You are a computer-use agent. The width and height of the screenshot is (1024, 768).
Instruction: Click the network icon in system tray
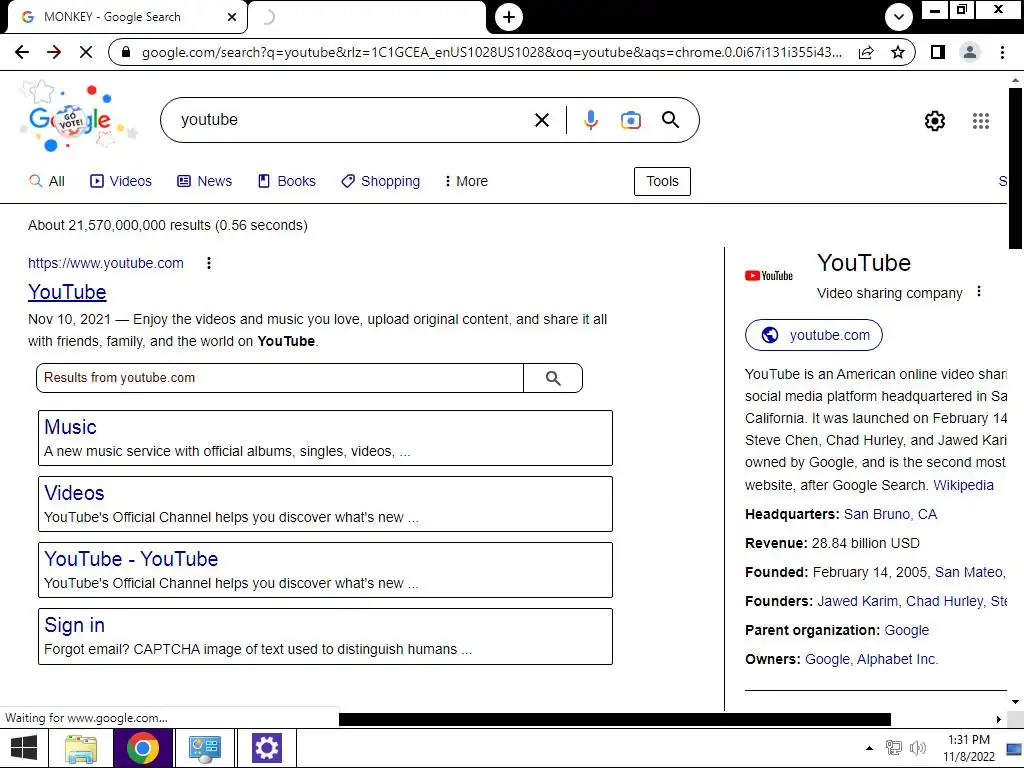893,748
